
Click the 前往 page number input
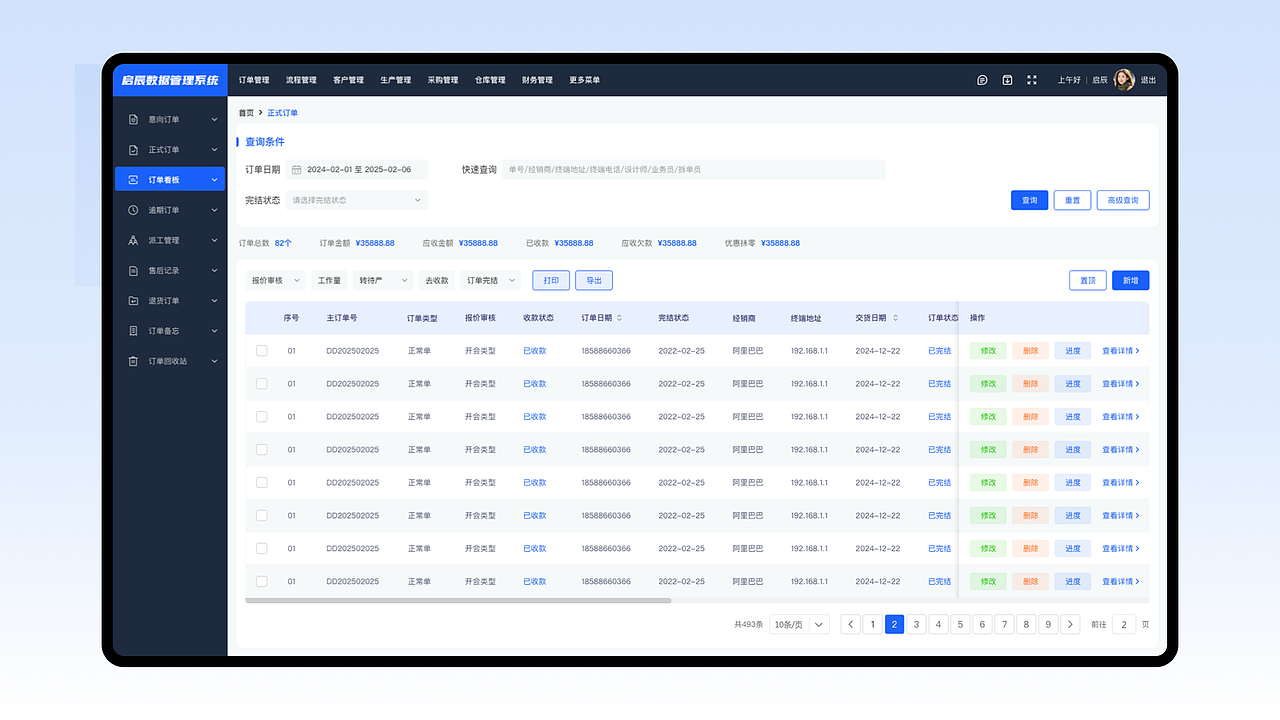pos(1124,624)
